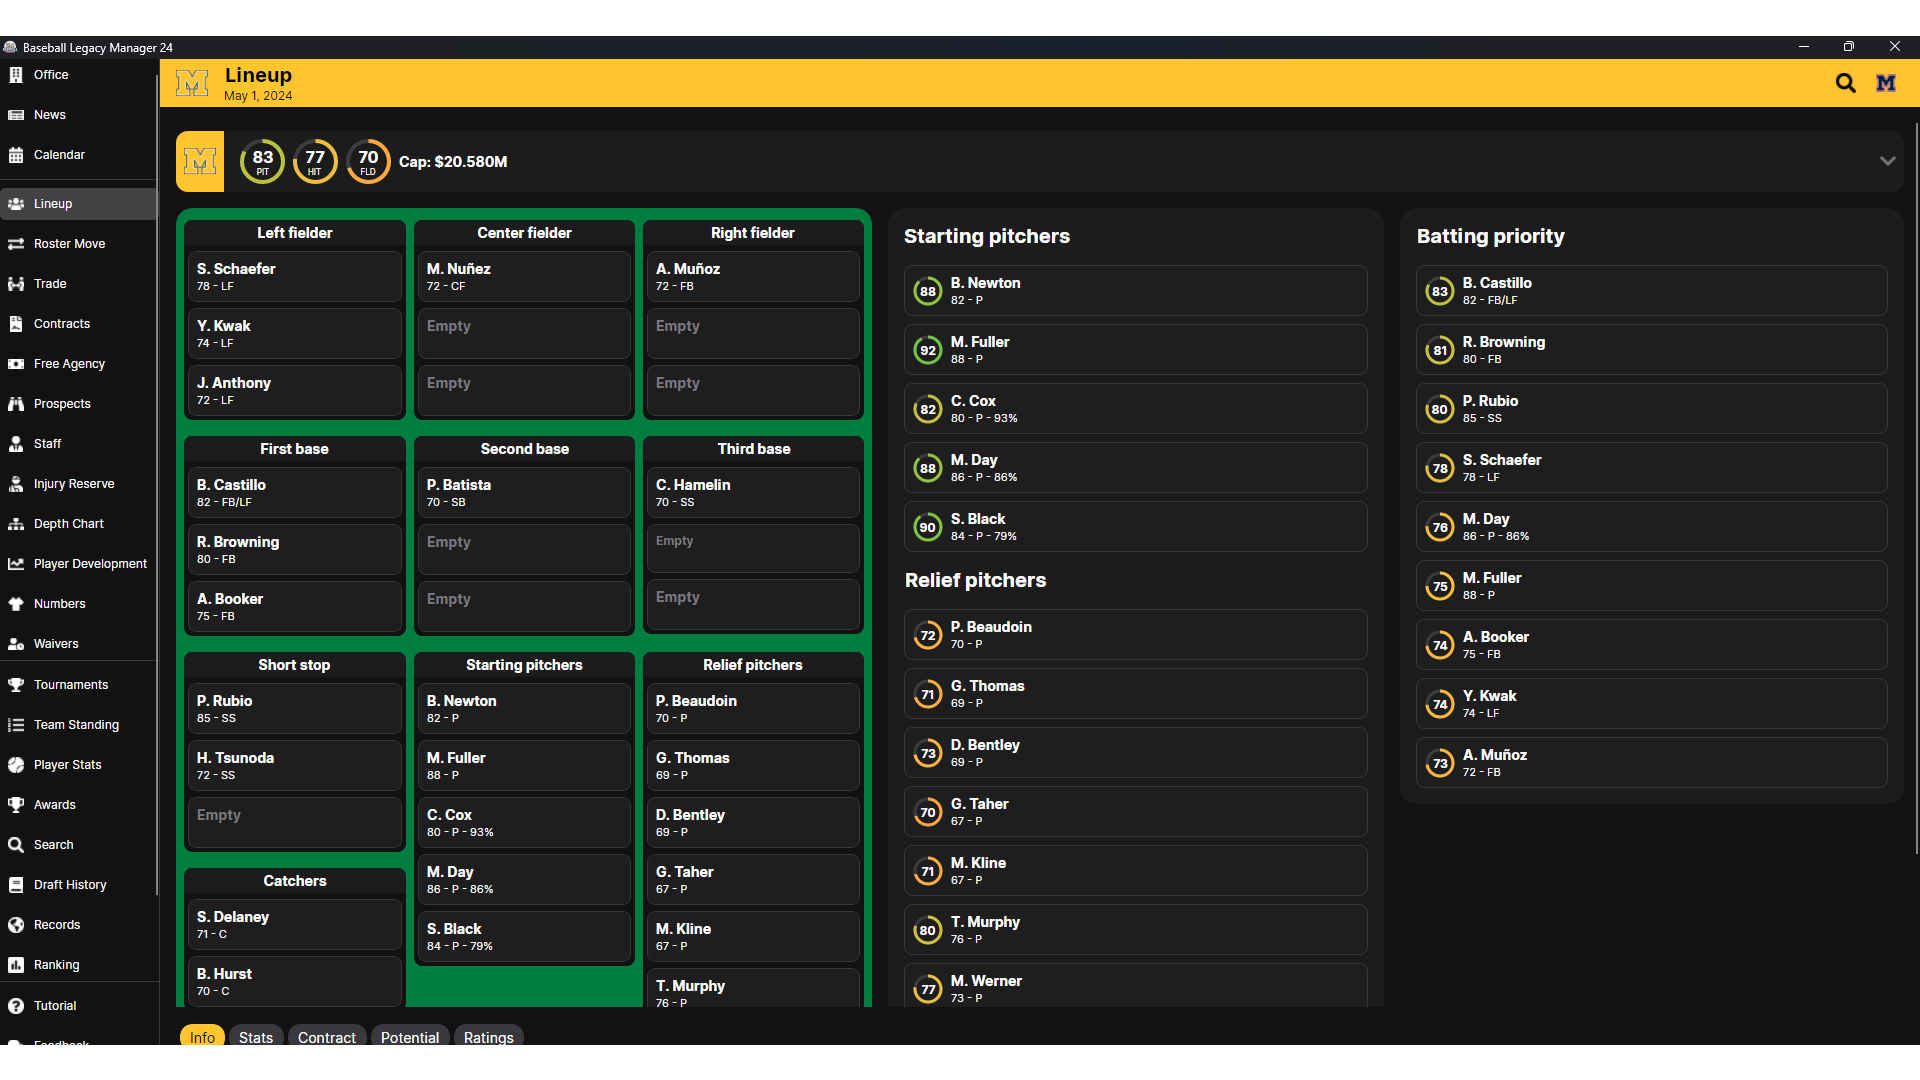Click the Search magnifier icon in sidebar

click(16, 845)
